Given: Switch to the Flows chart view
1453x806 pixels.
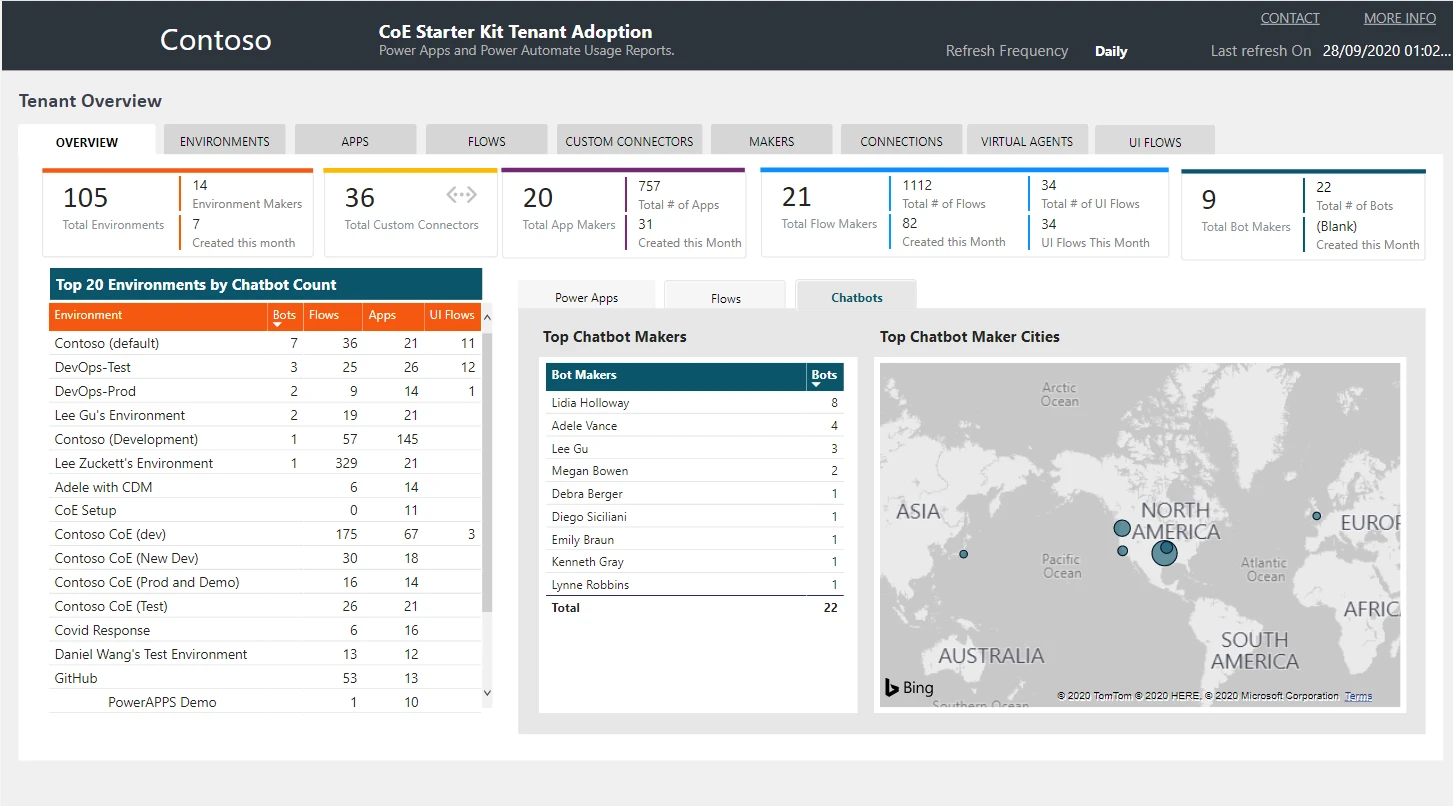Looking at the screenshot, I should (725, 298).
